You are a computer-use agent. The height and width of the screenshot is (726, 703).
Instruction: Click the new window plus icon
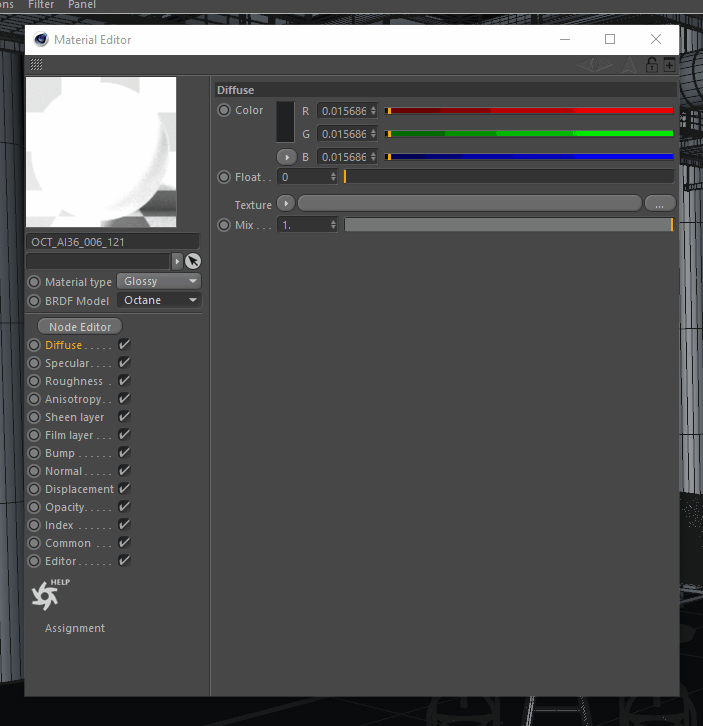click(669, 65)
